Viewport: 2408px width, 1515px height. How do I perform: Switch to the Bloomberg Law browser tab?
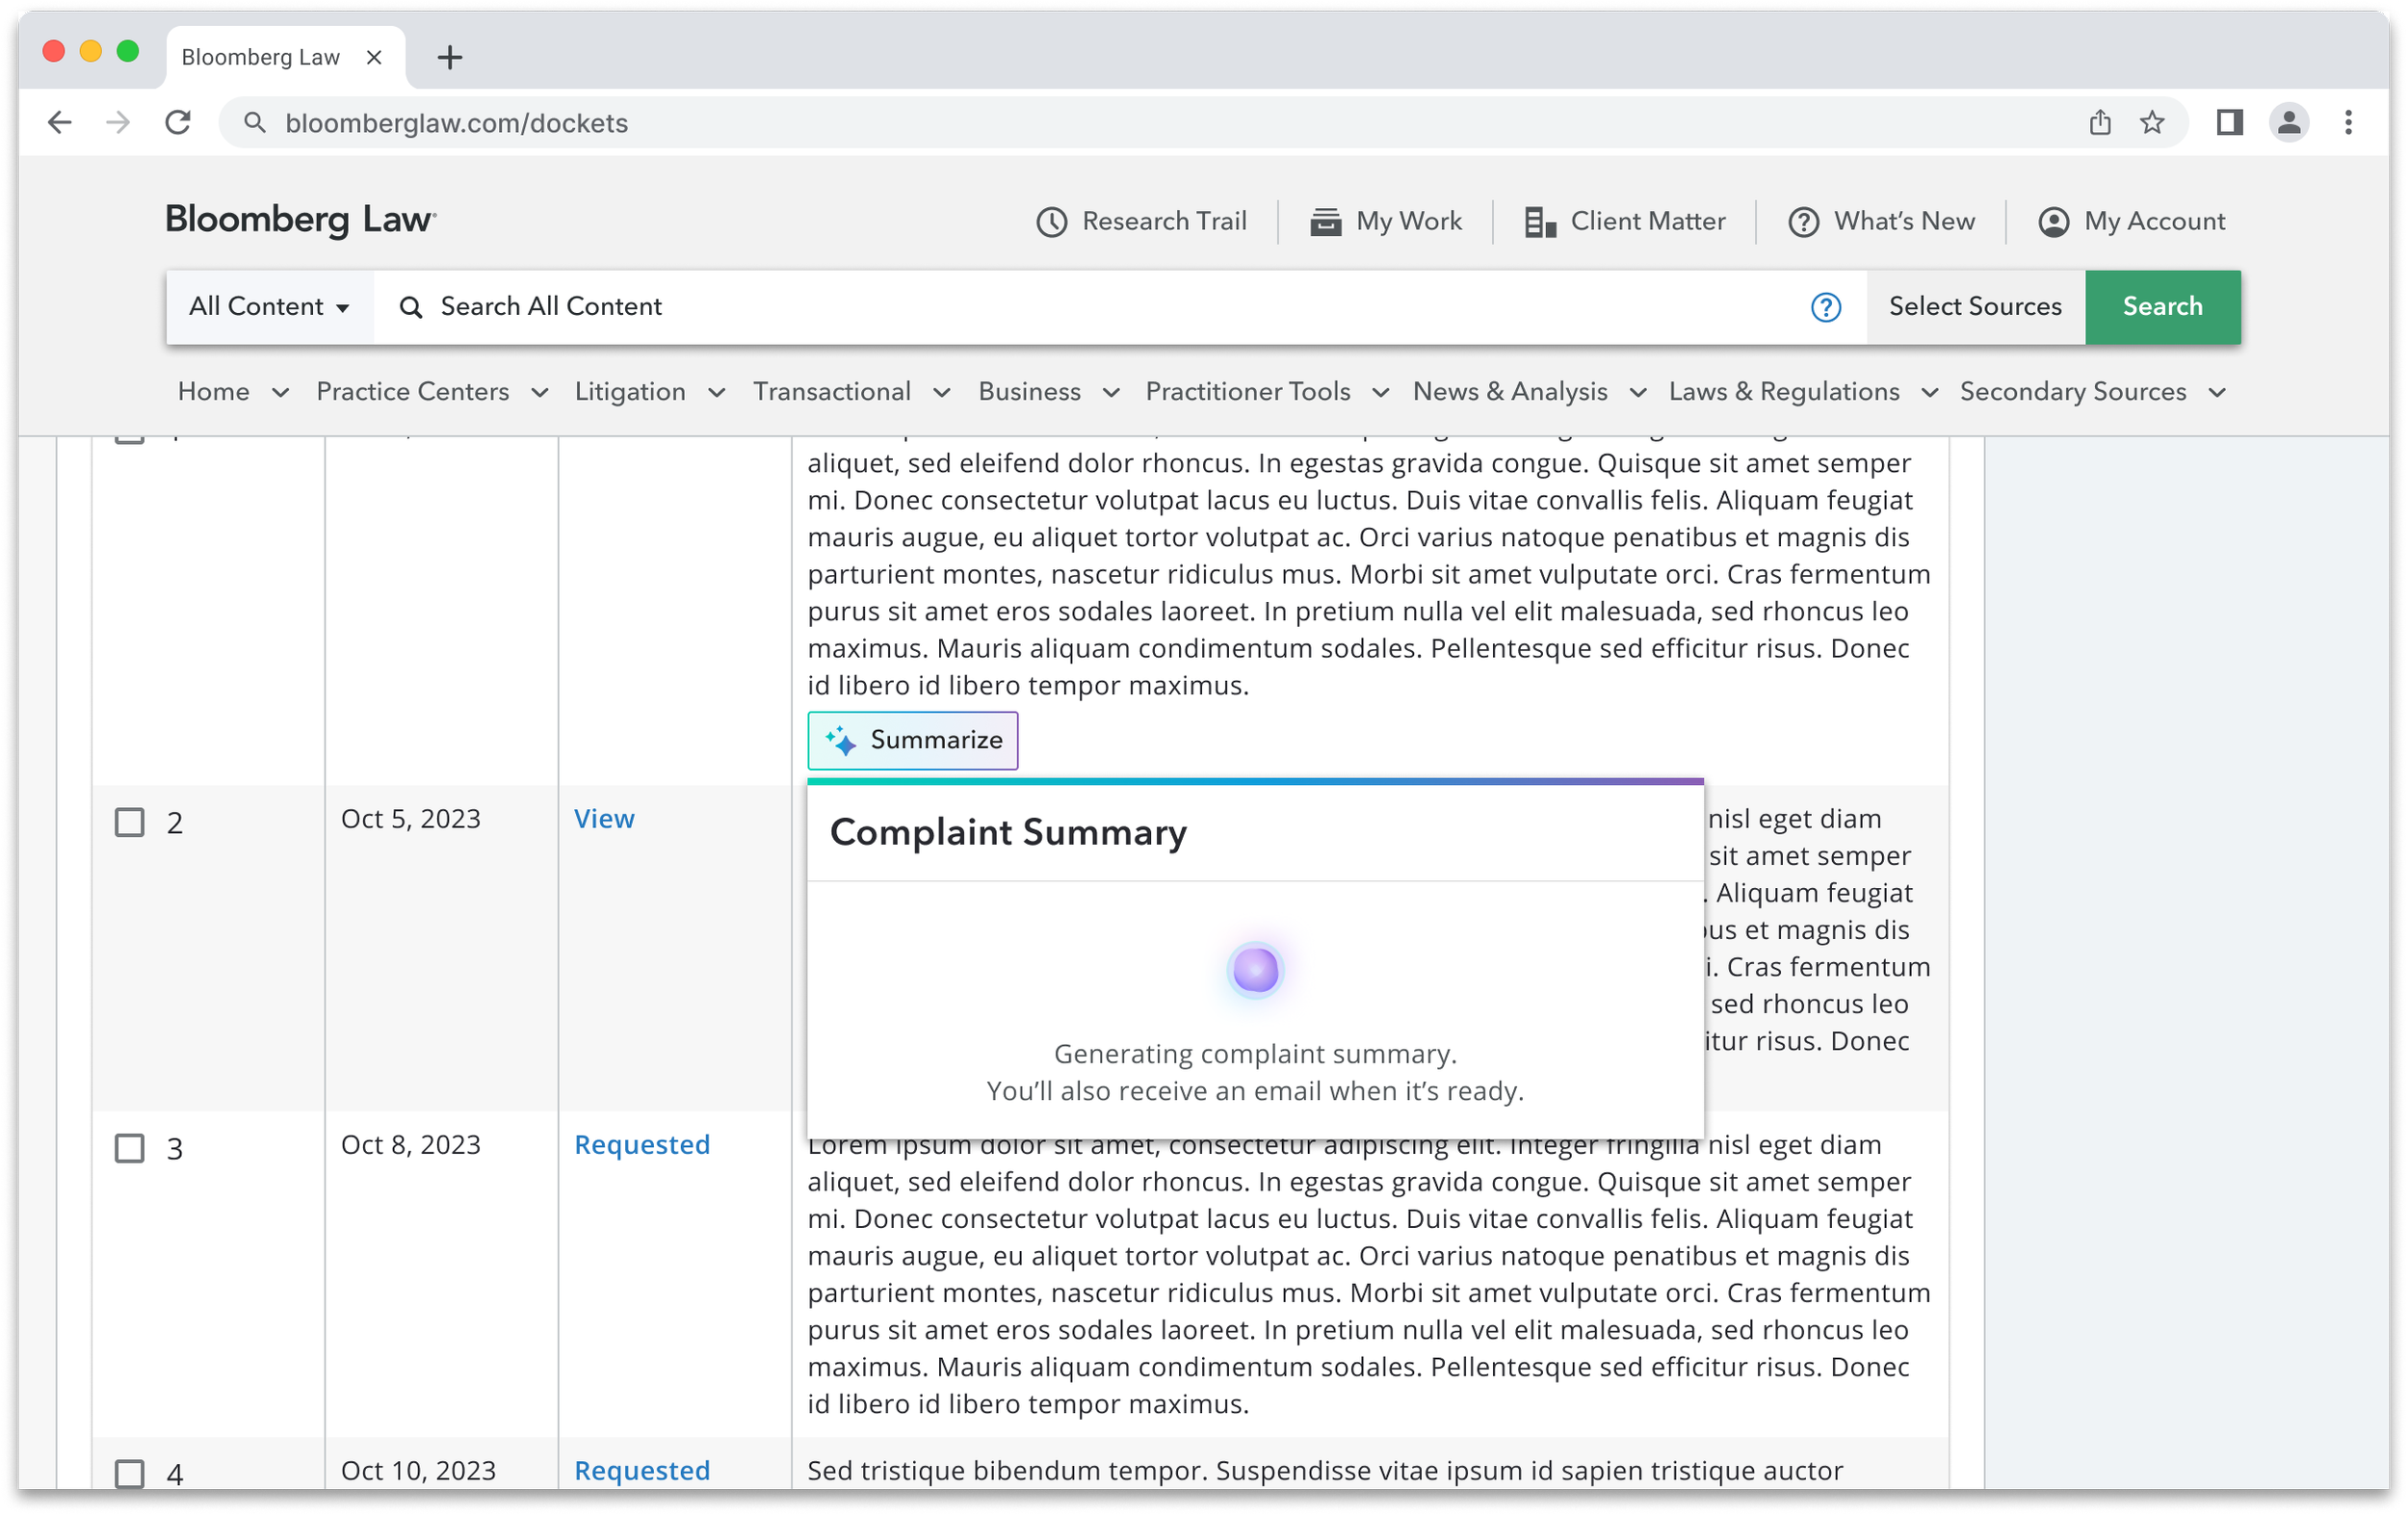coord(262,56)
